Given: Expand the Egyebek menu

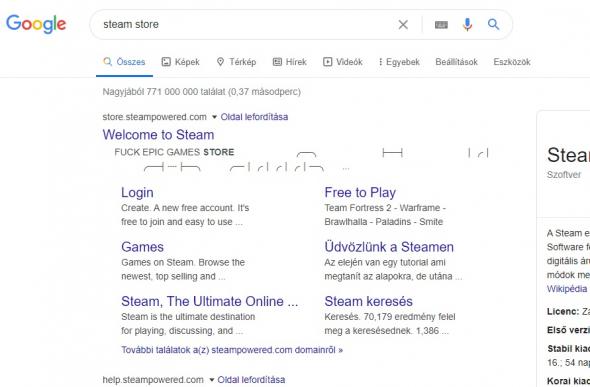Looking at the screenshot, I should coord(399,62).
